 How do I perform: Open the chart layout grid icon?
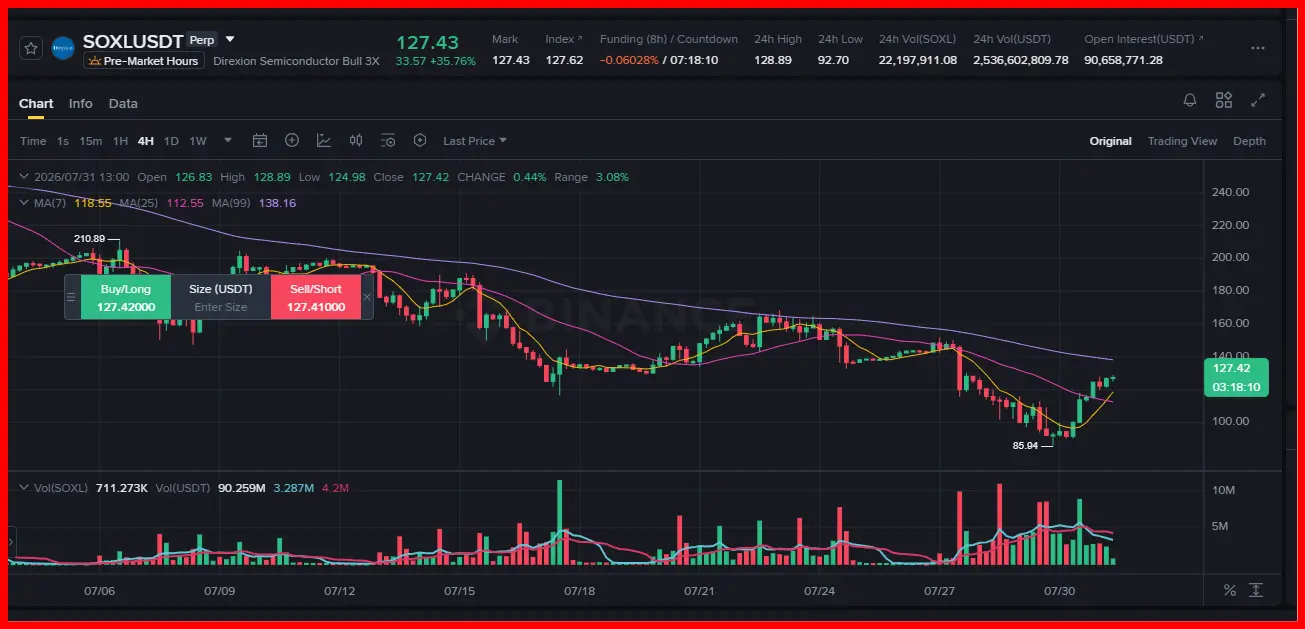[1224, 100]
